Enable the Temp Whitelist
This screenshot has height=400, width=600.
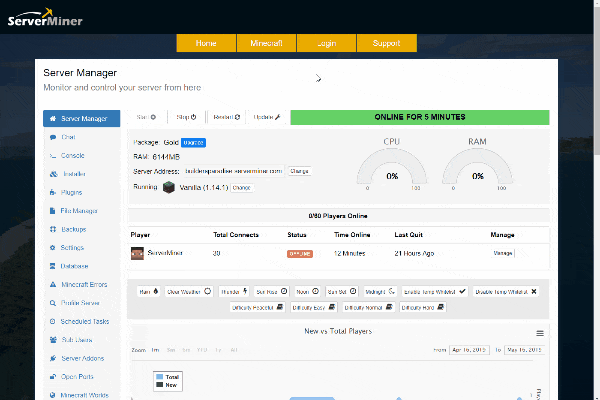(435, 292)
